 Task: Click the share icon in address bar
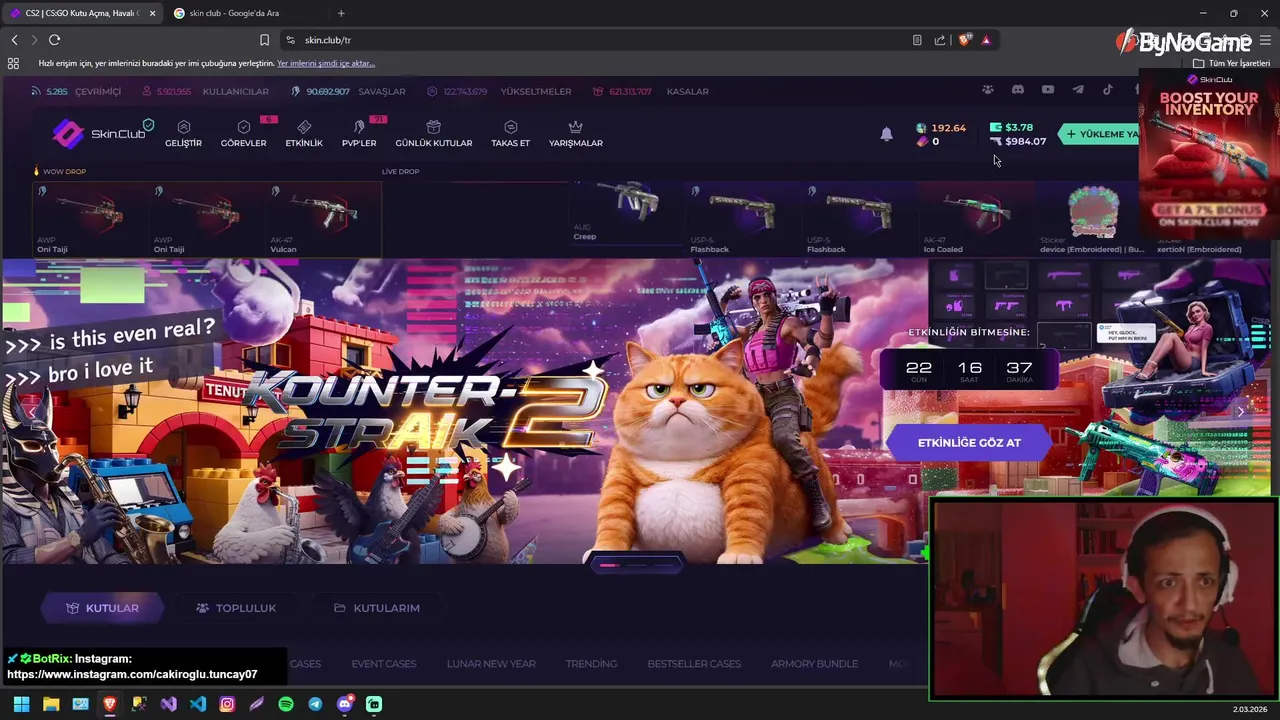[940, 40]
